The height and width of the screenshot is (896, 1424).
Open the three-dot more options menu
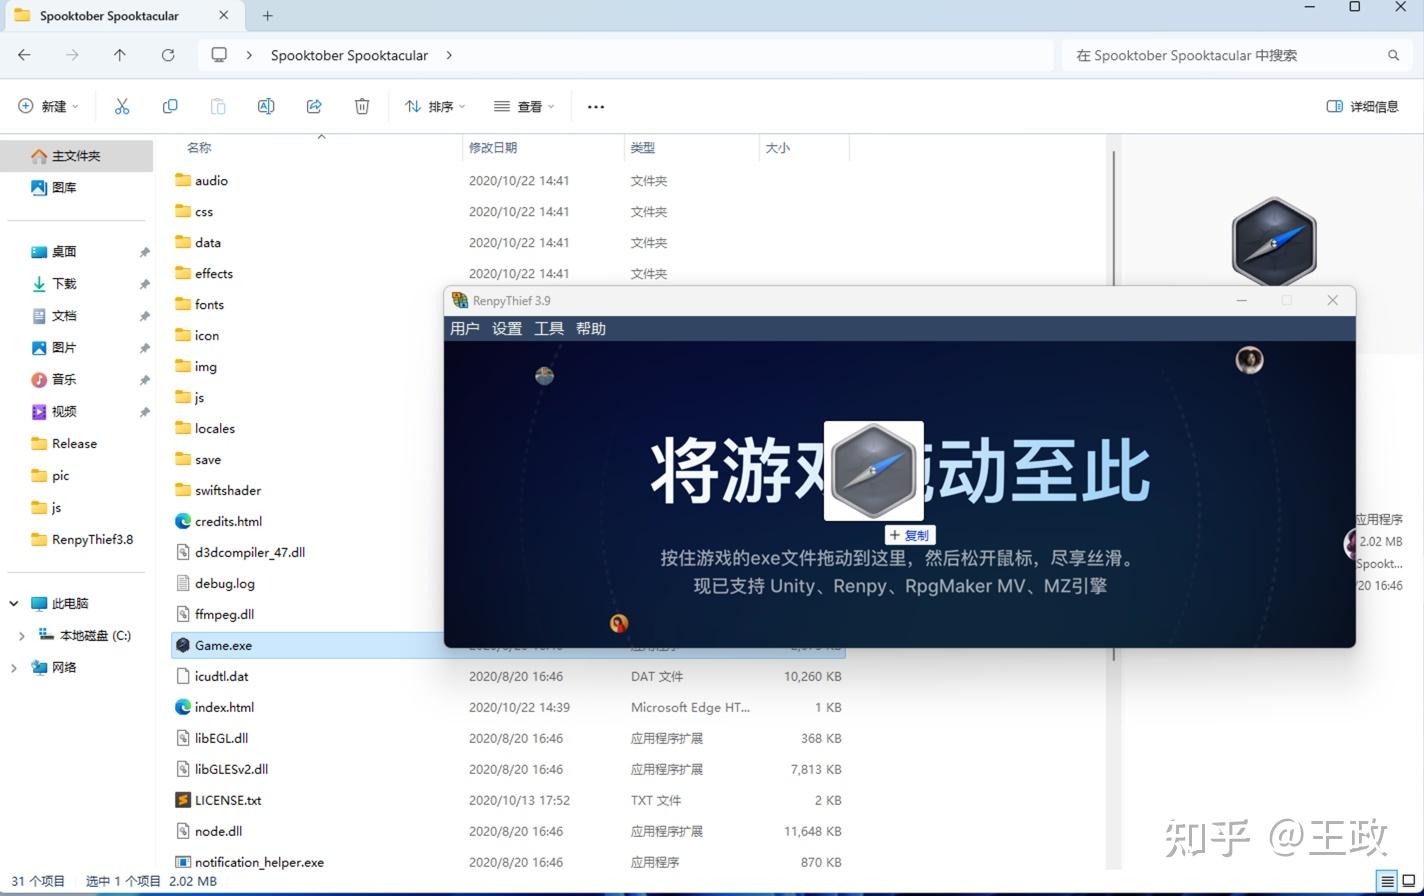(596, 107)
